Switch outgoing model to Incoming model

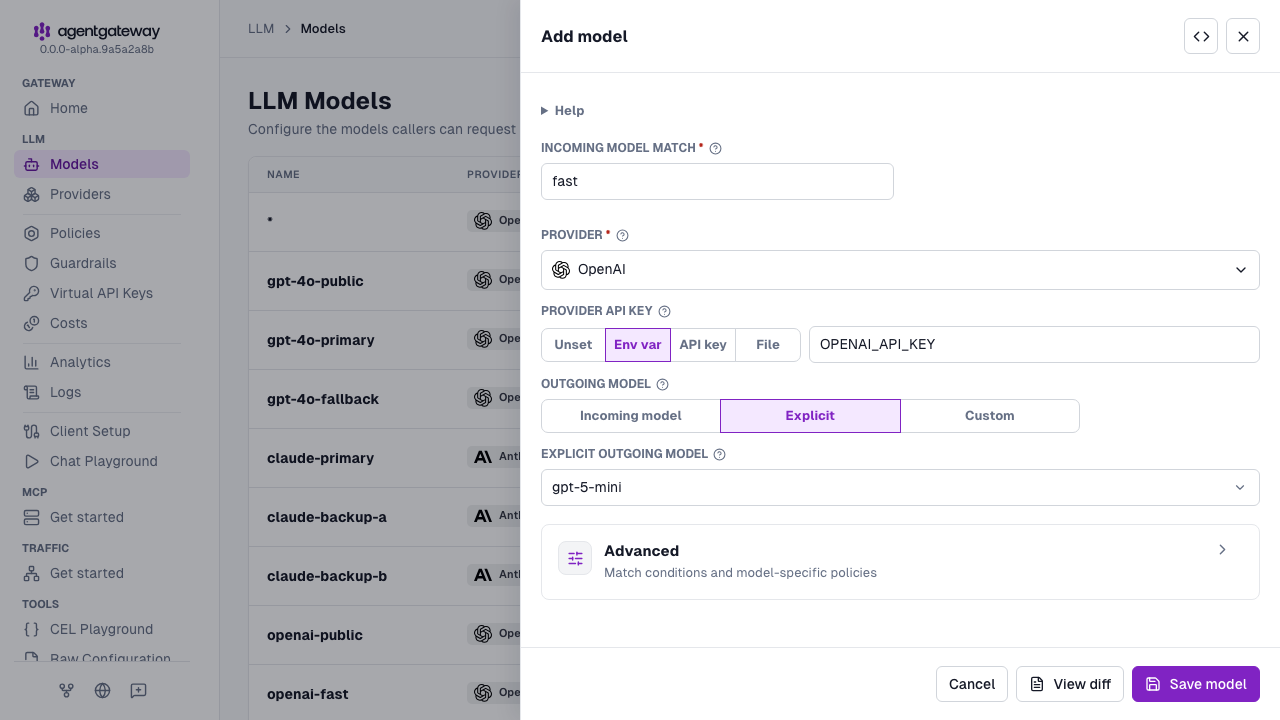pos(631,416)
